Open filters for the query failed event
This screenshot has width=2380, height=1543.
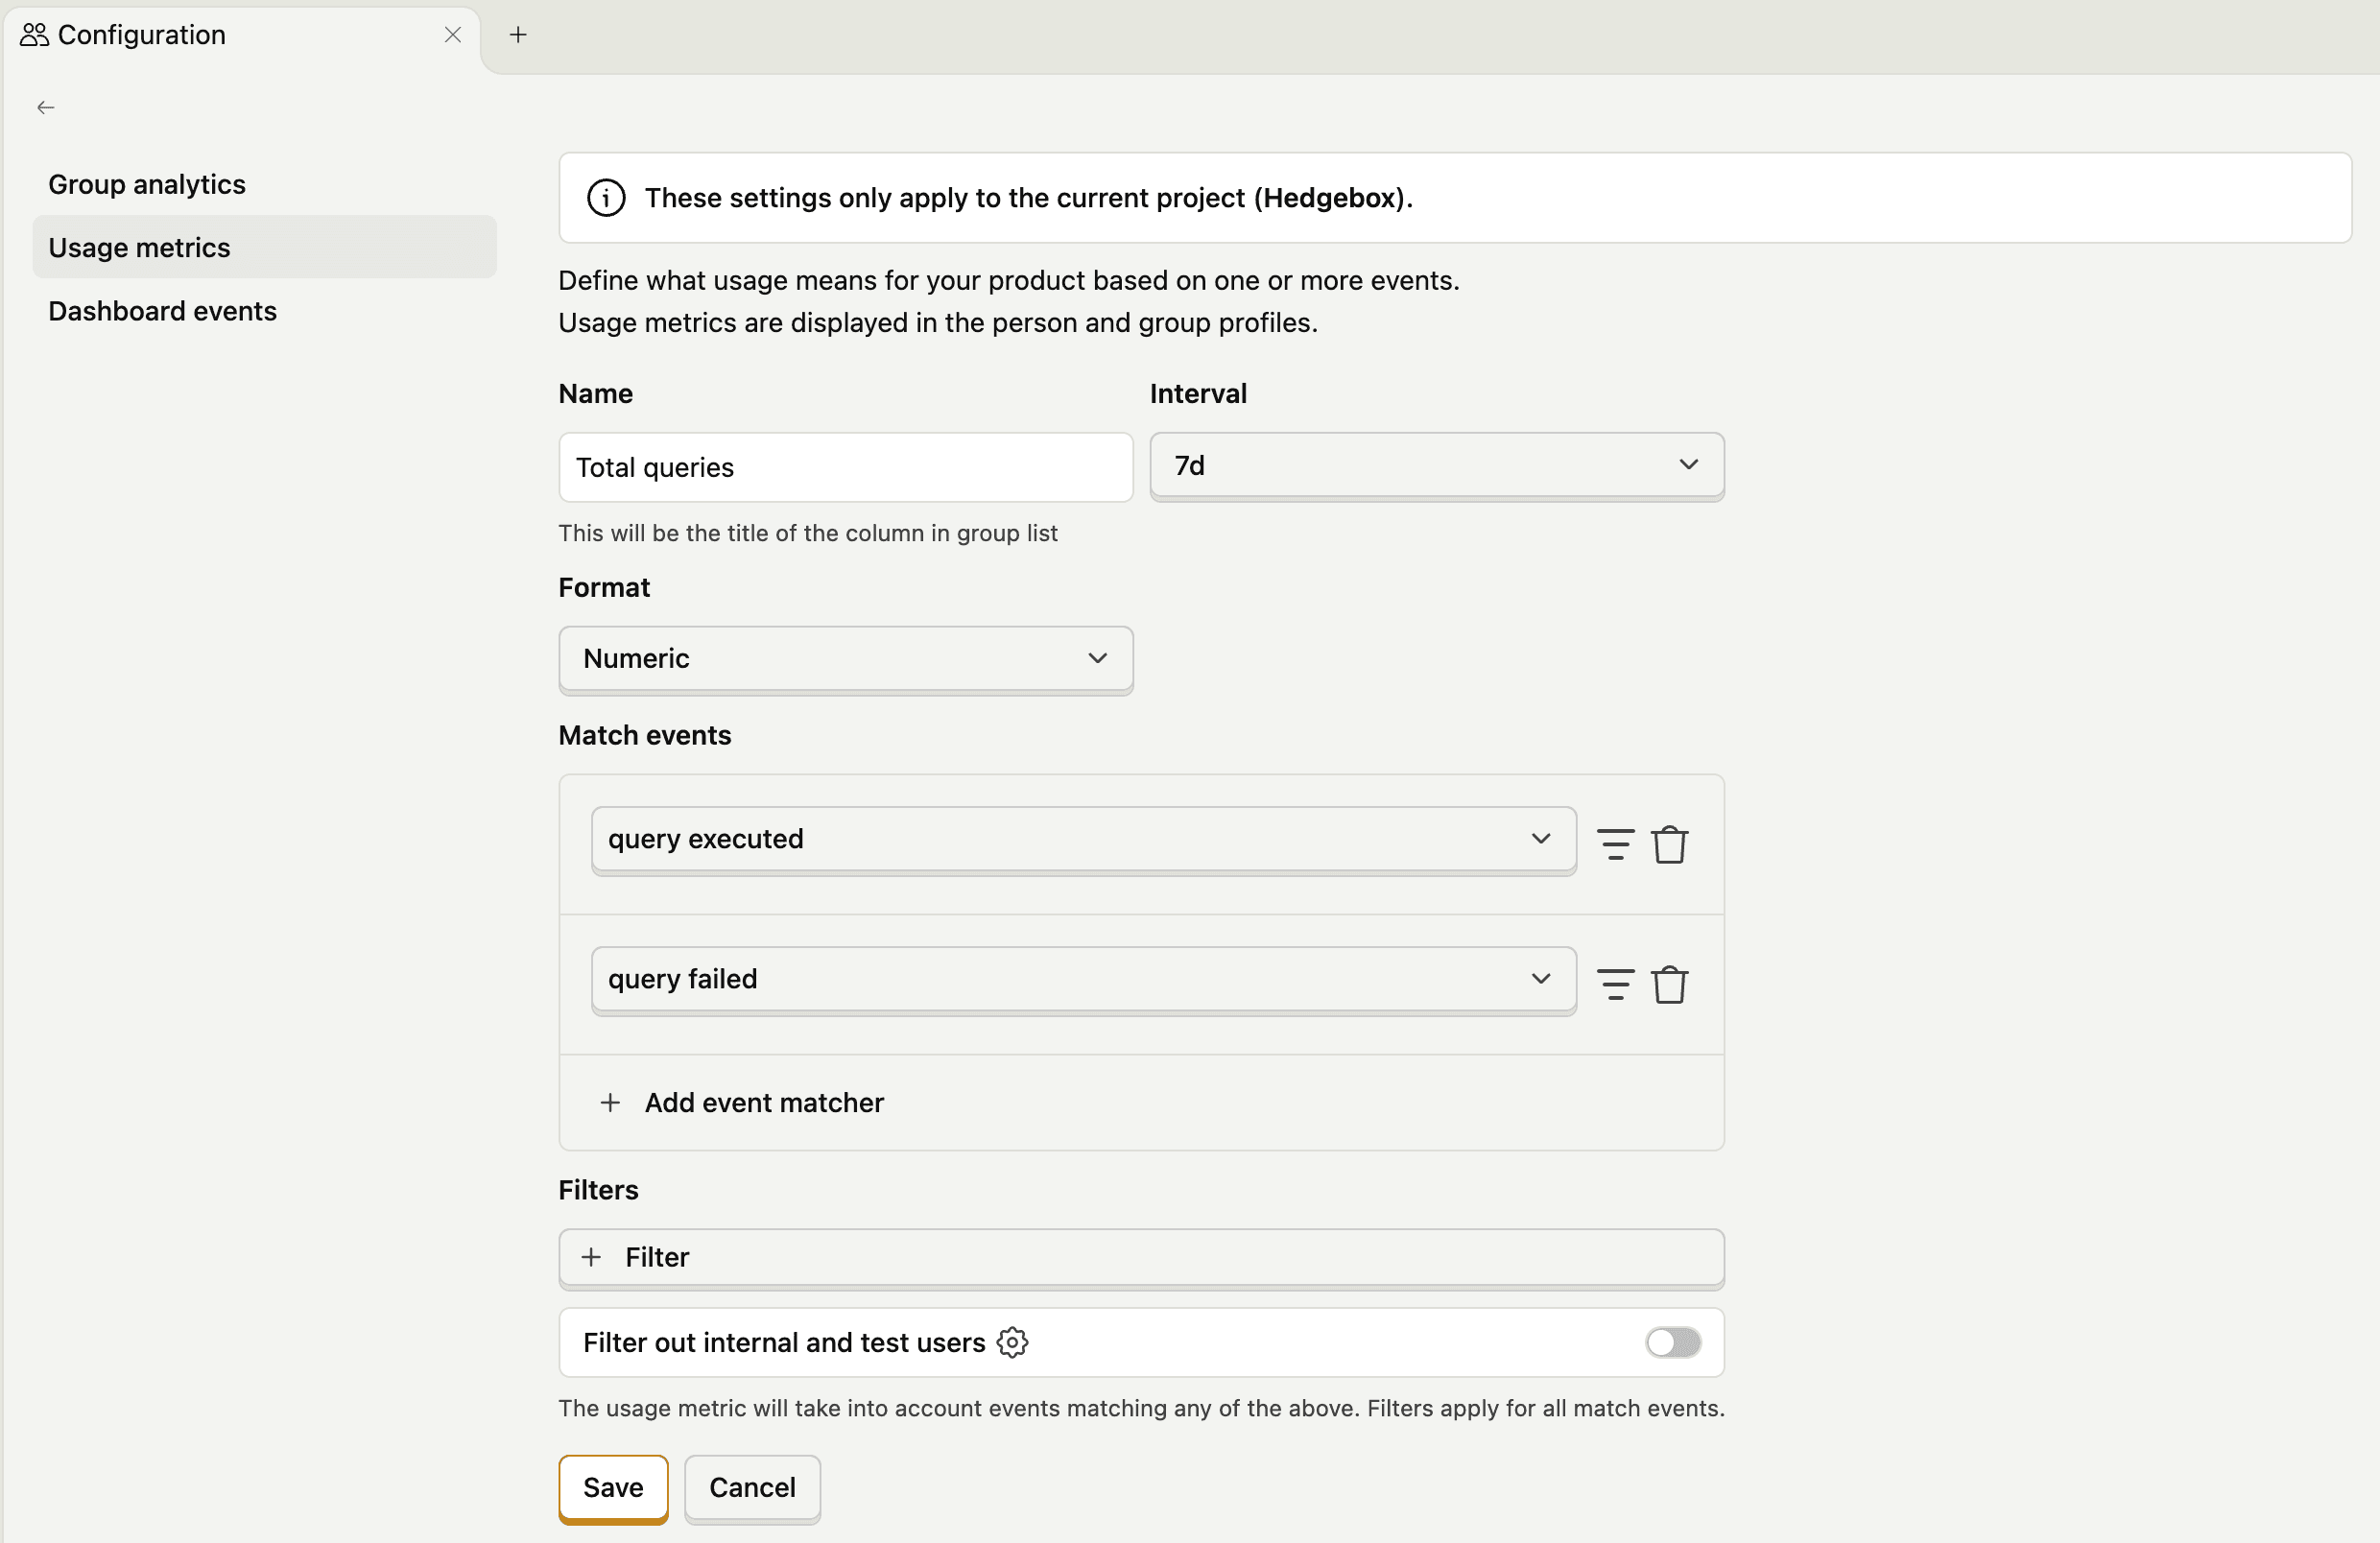click(x=1615, y=983)
